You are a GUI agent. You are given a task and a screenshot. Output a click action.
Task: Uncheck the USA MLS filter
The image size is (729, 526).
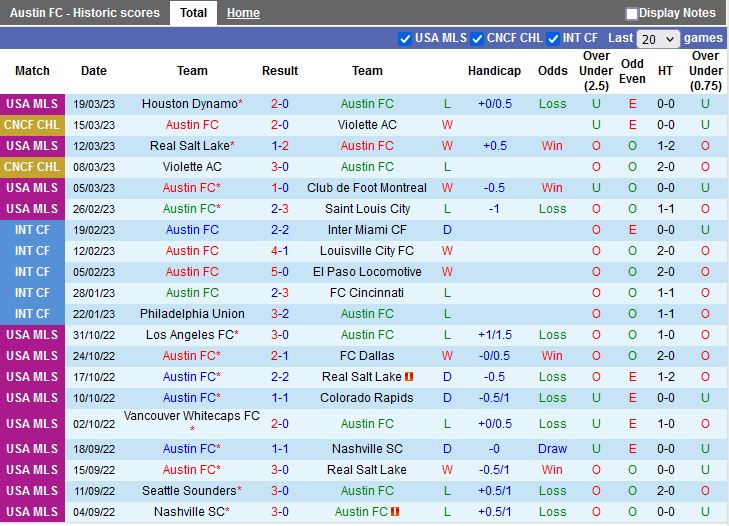click(404, 39)
